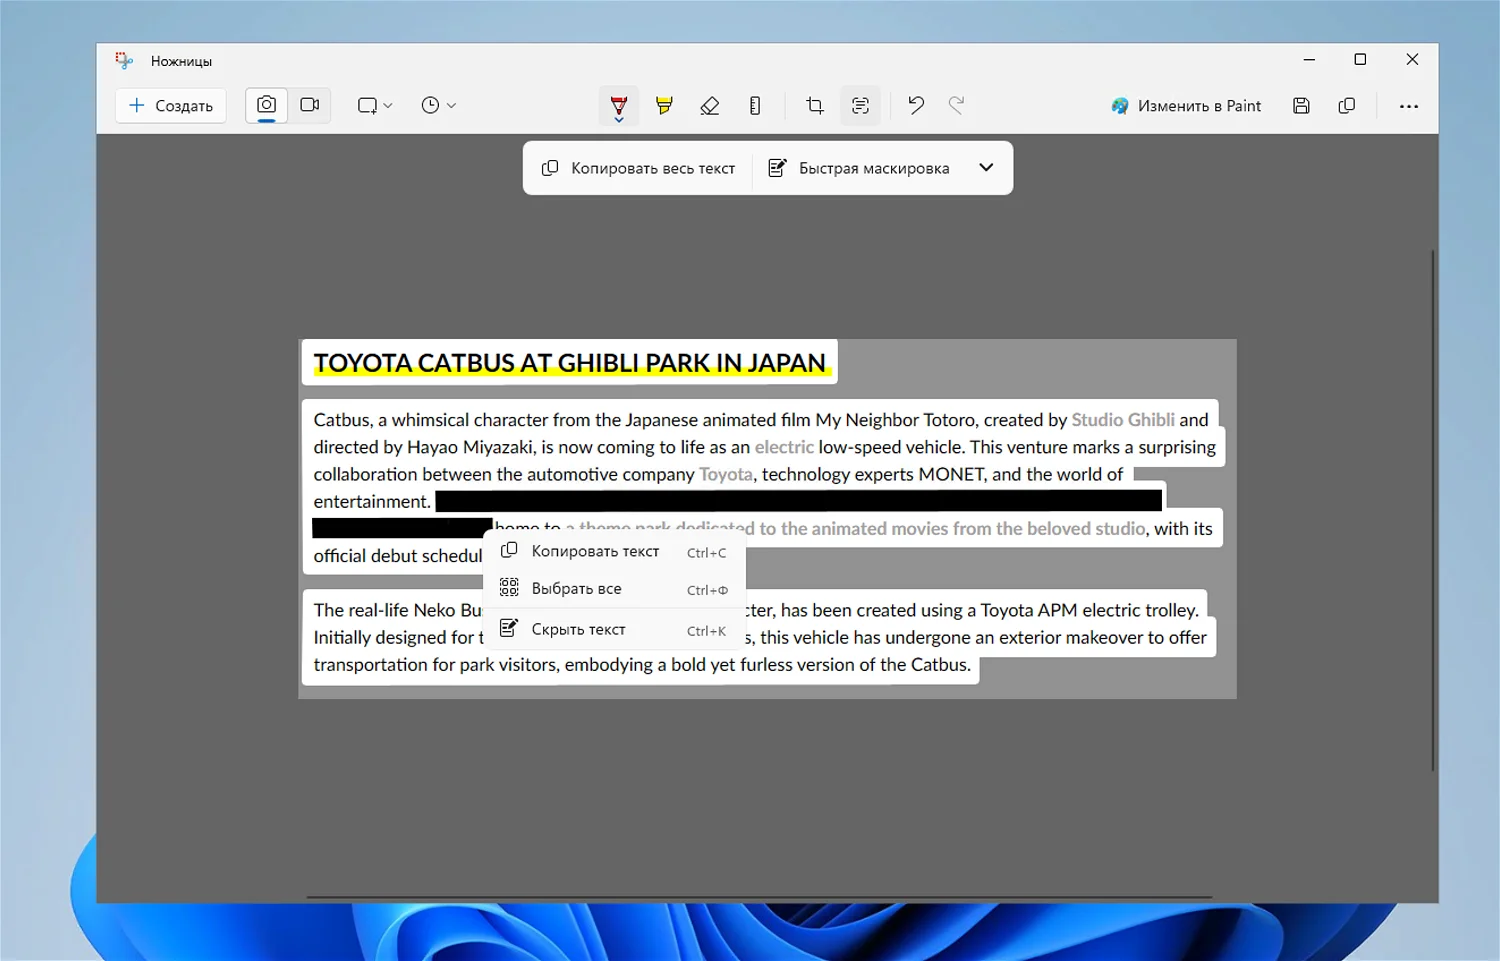Select the red ballpoint pen tool
Viewport: 1500px width, 961px height.
[619, 106]
